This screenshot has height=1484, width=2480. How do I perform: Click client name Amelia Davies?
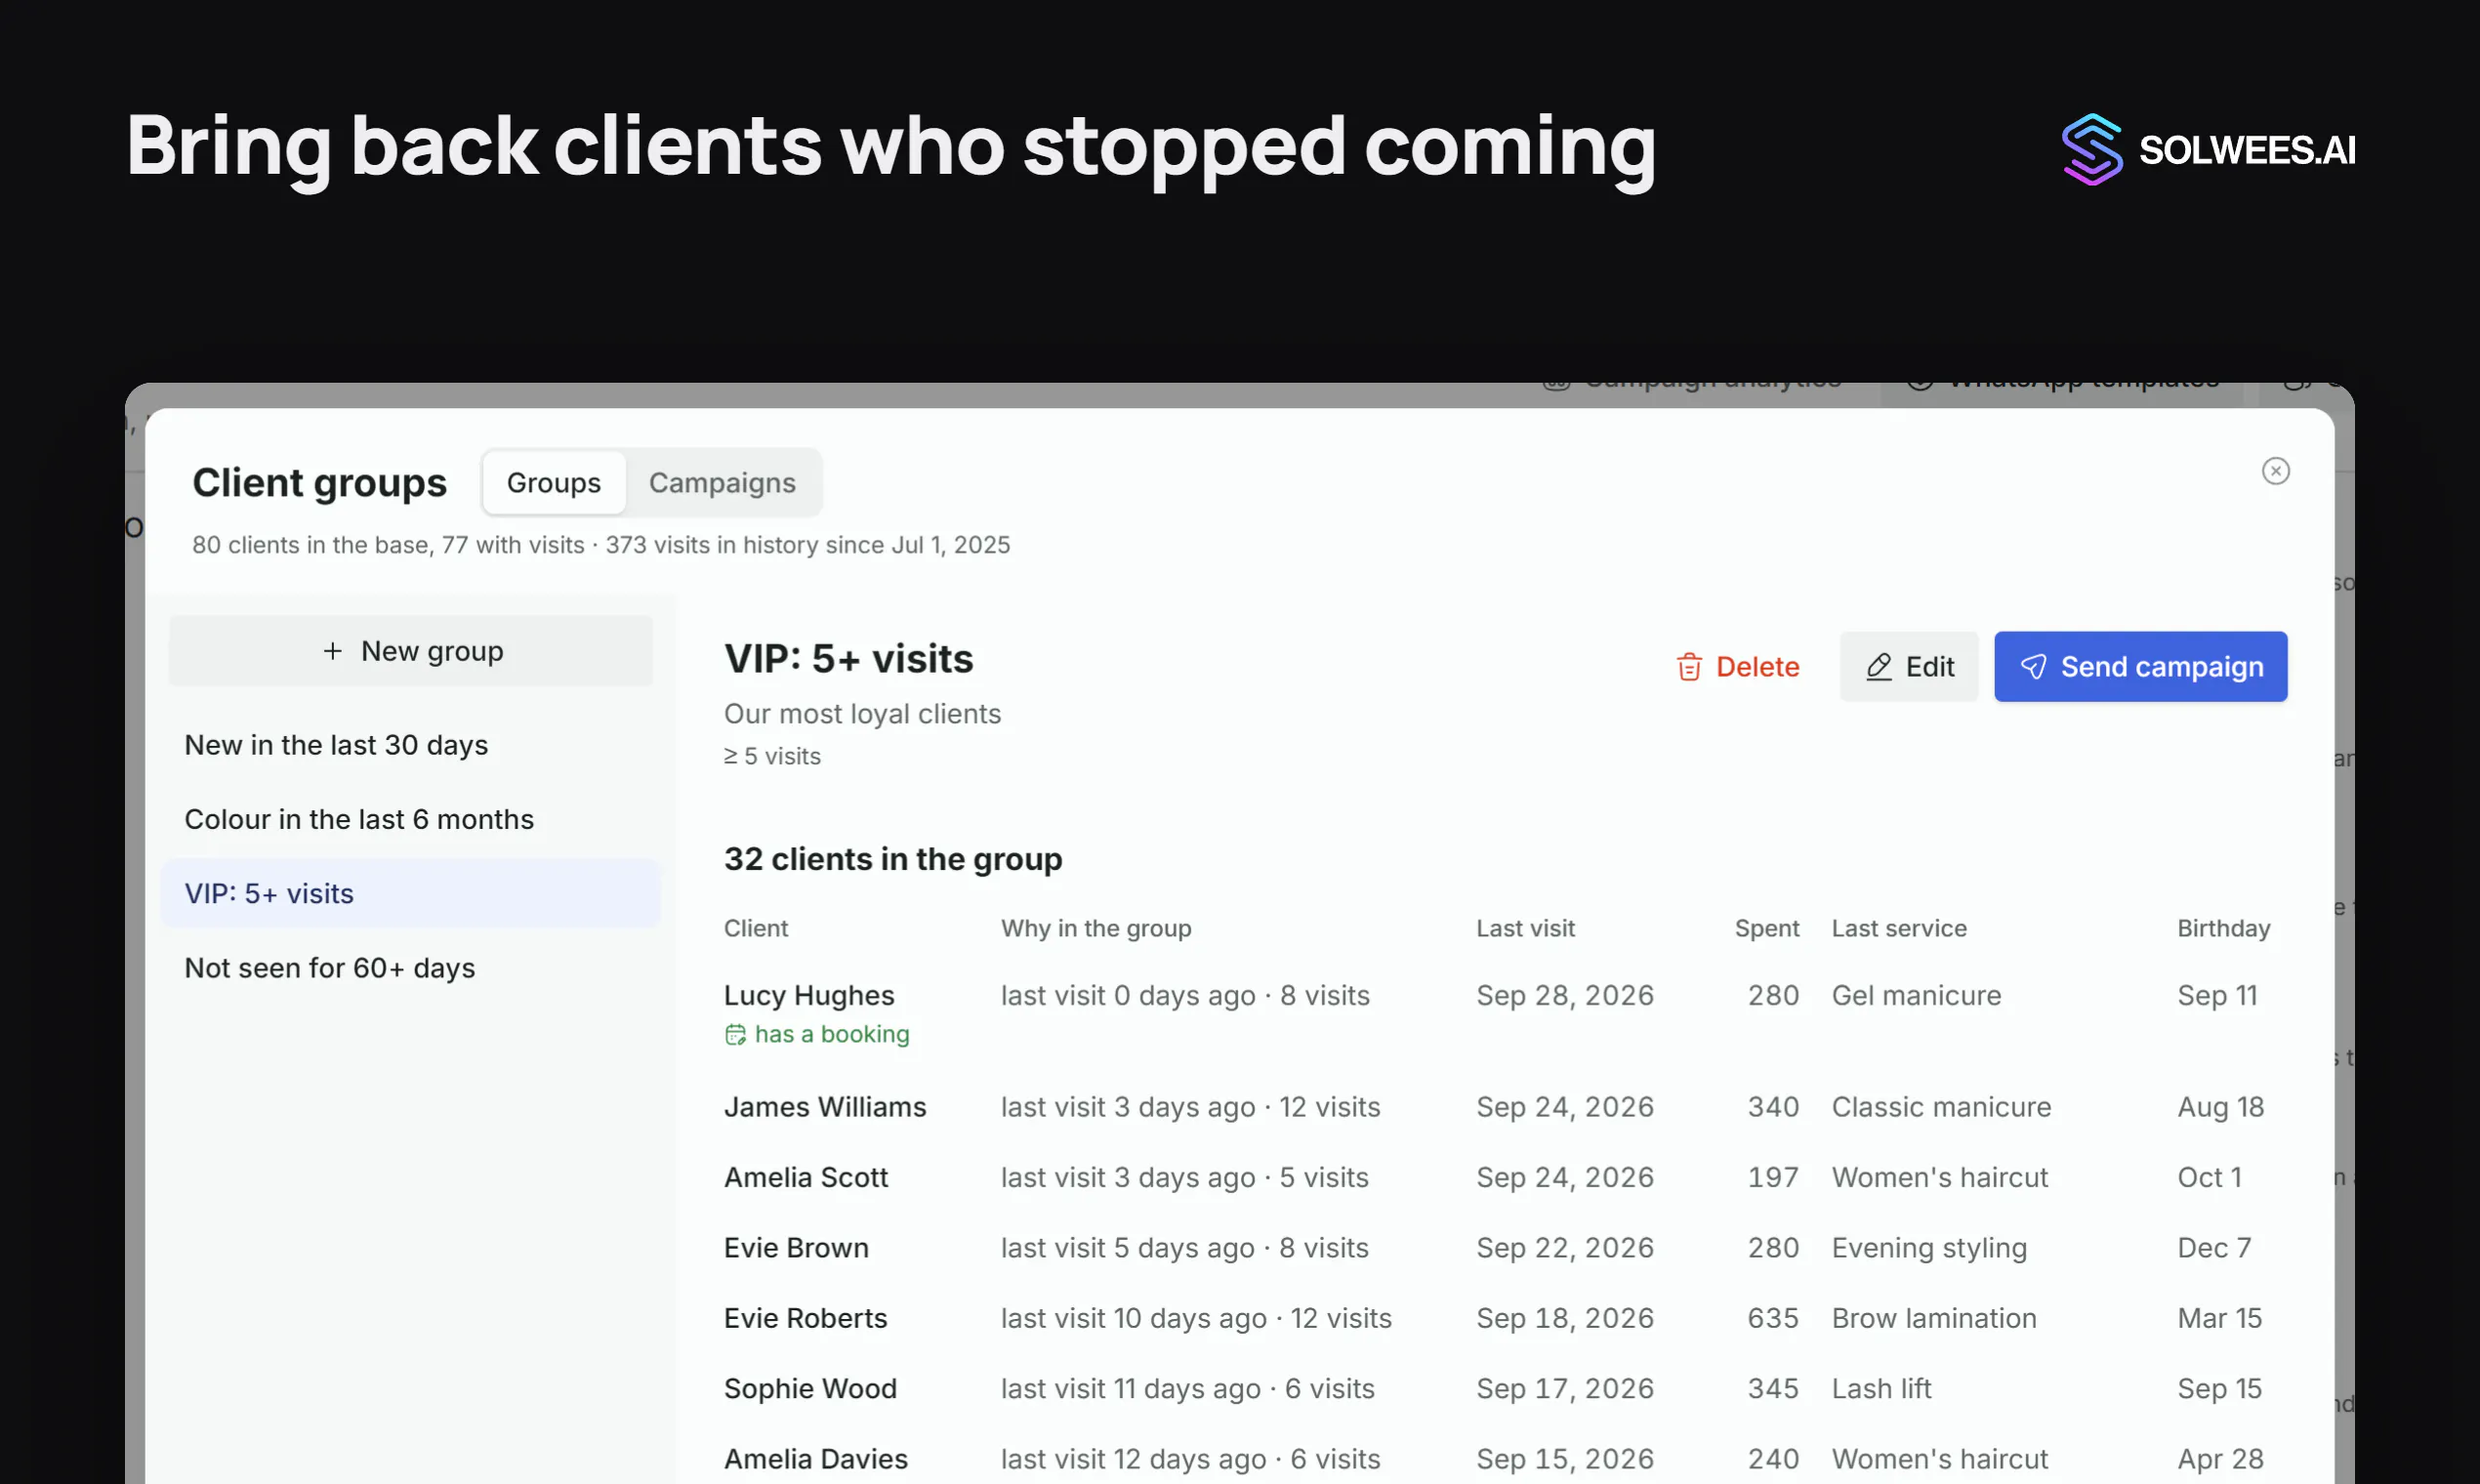(x=816, y=1460)
